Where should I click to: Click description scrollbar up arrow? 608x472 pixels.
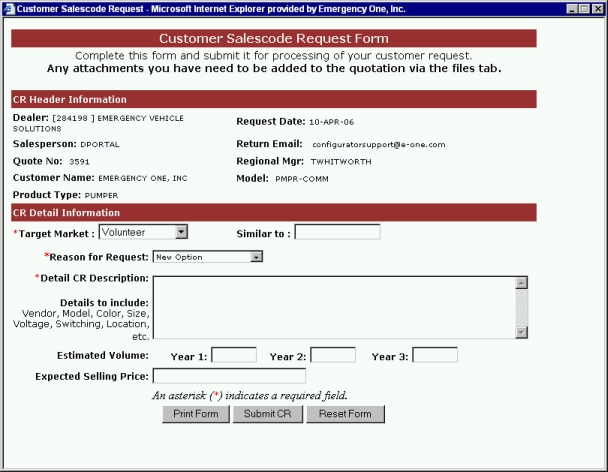point(522,283)
